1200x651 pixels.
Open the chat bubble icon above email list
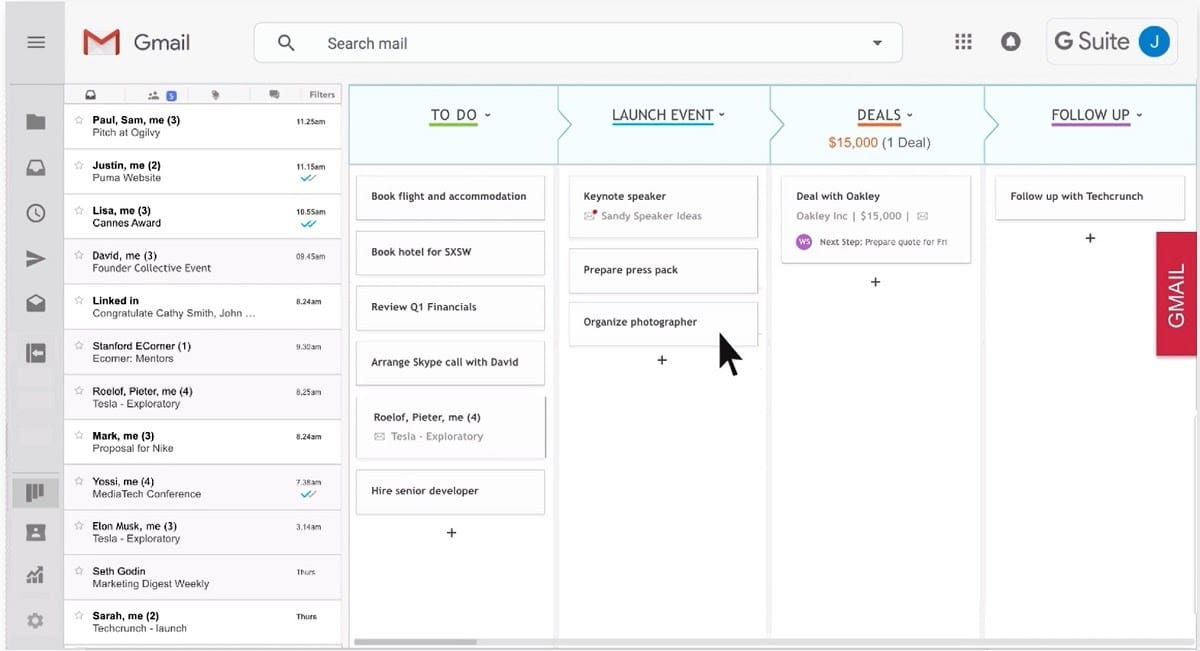pos(274,94)
